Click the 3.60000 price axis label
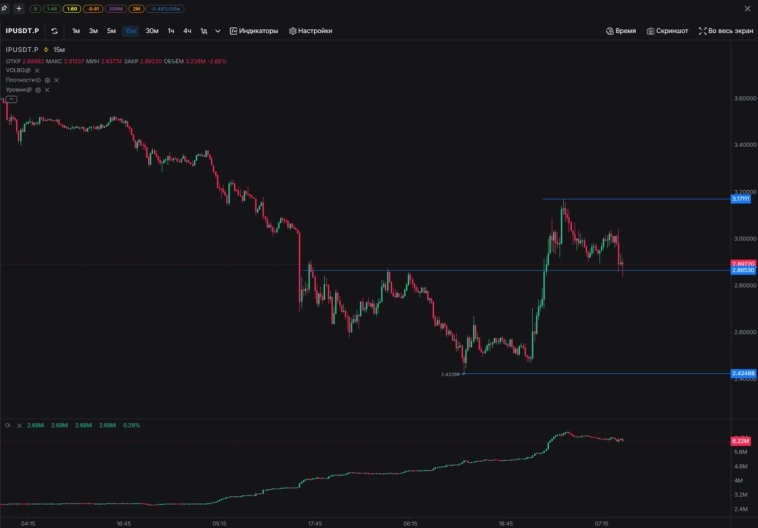The image size is (758, 528). pos(745,98)
